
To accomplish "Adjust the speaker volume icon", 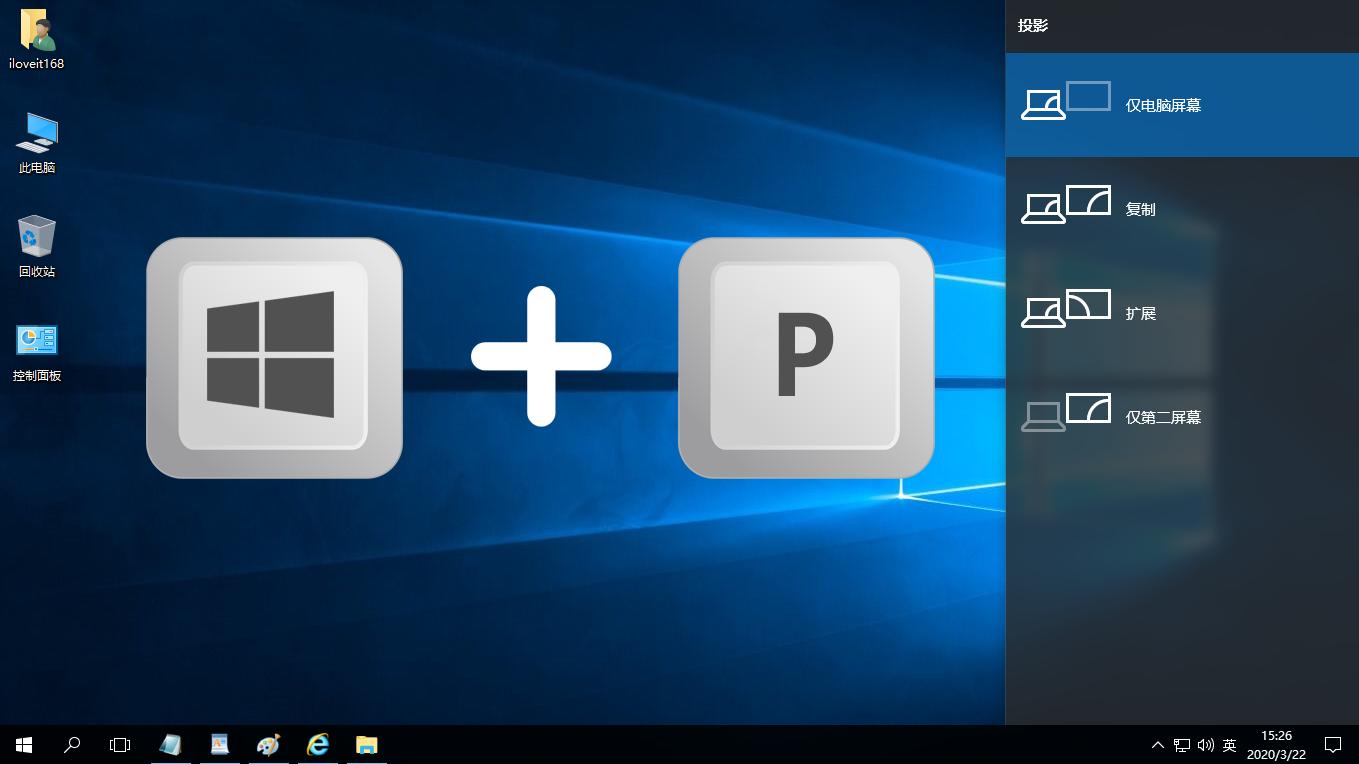I will point(1205,744).
